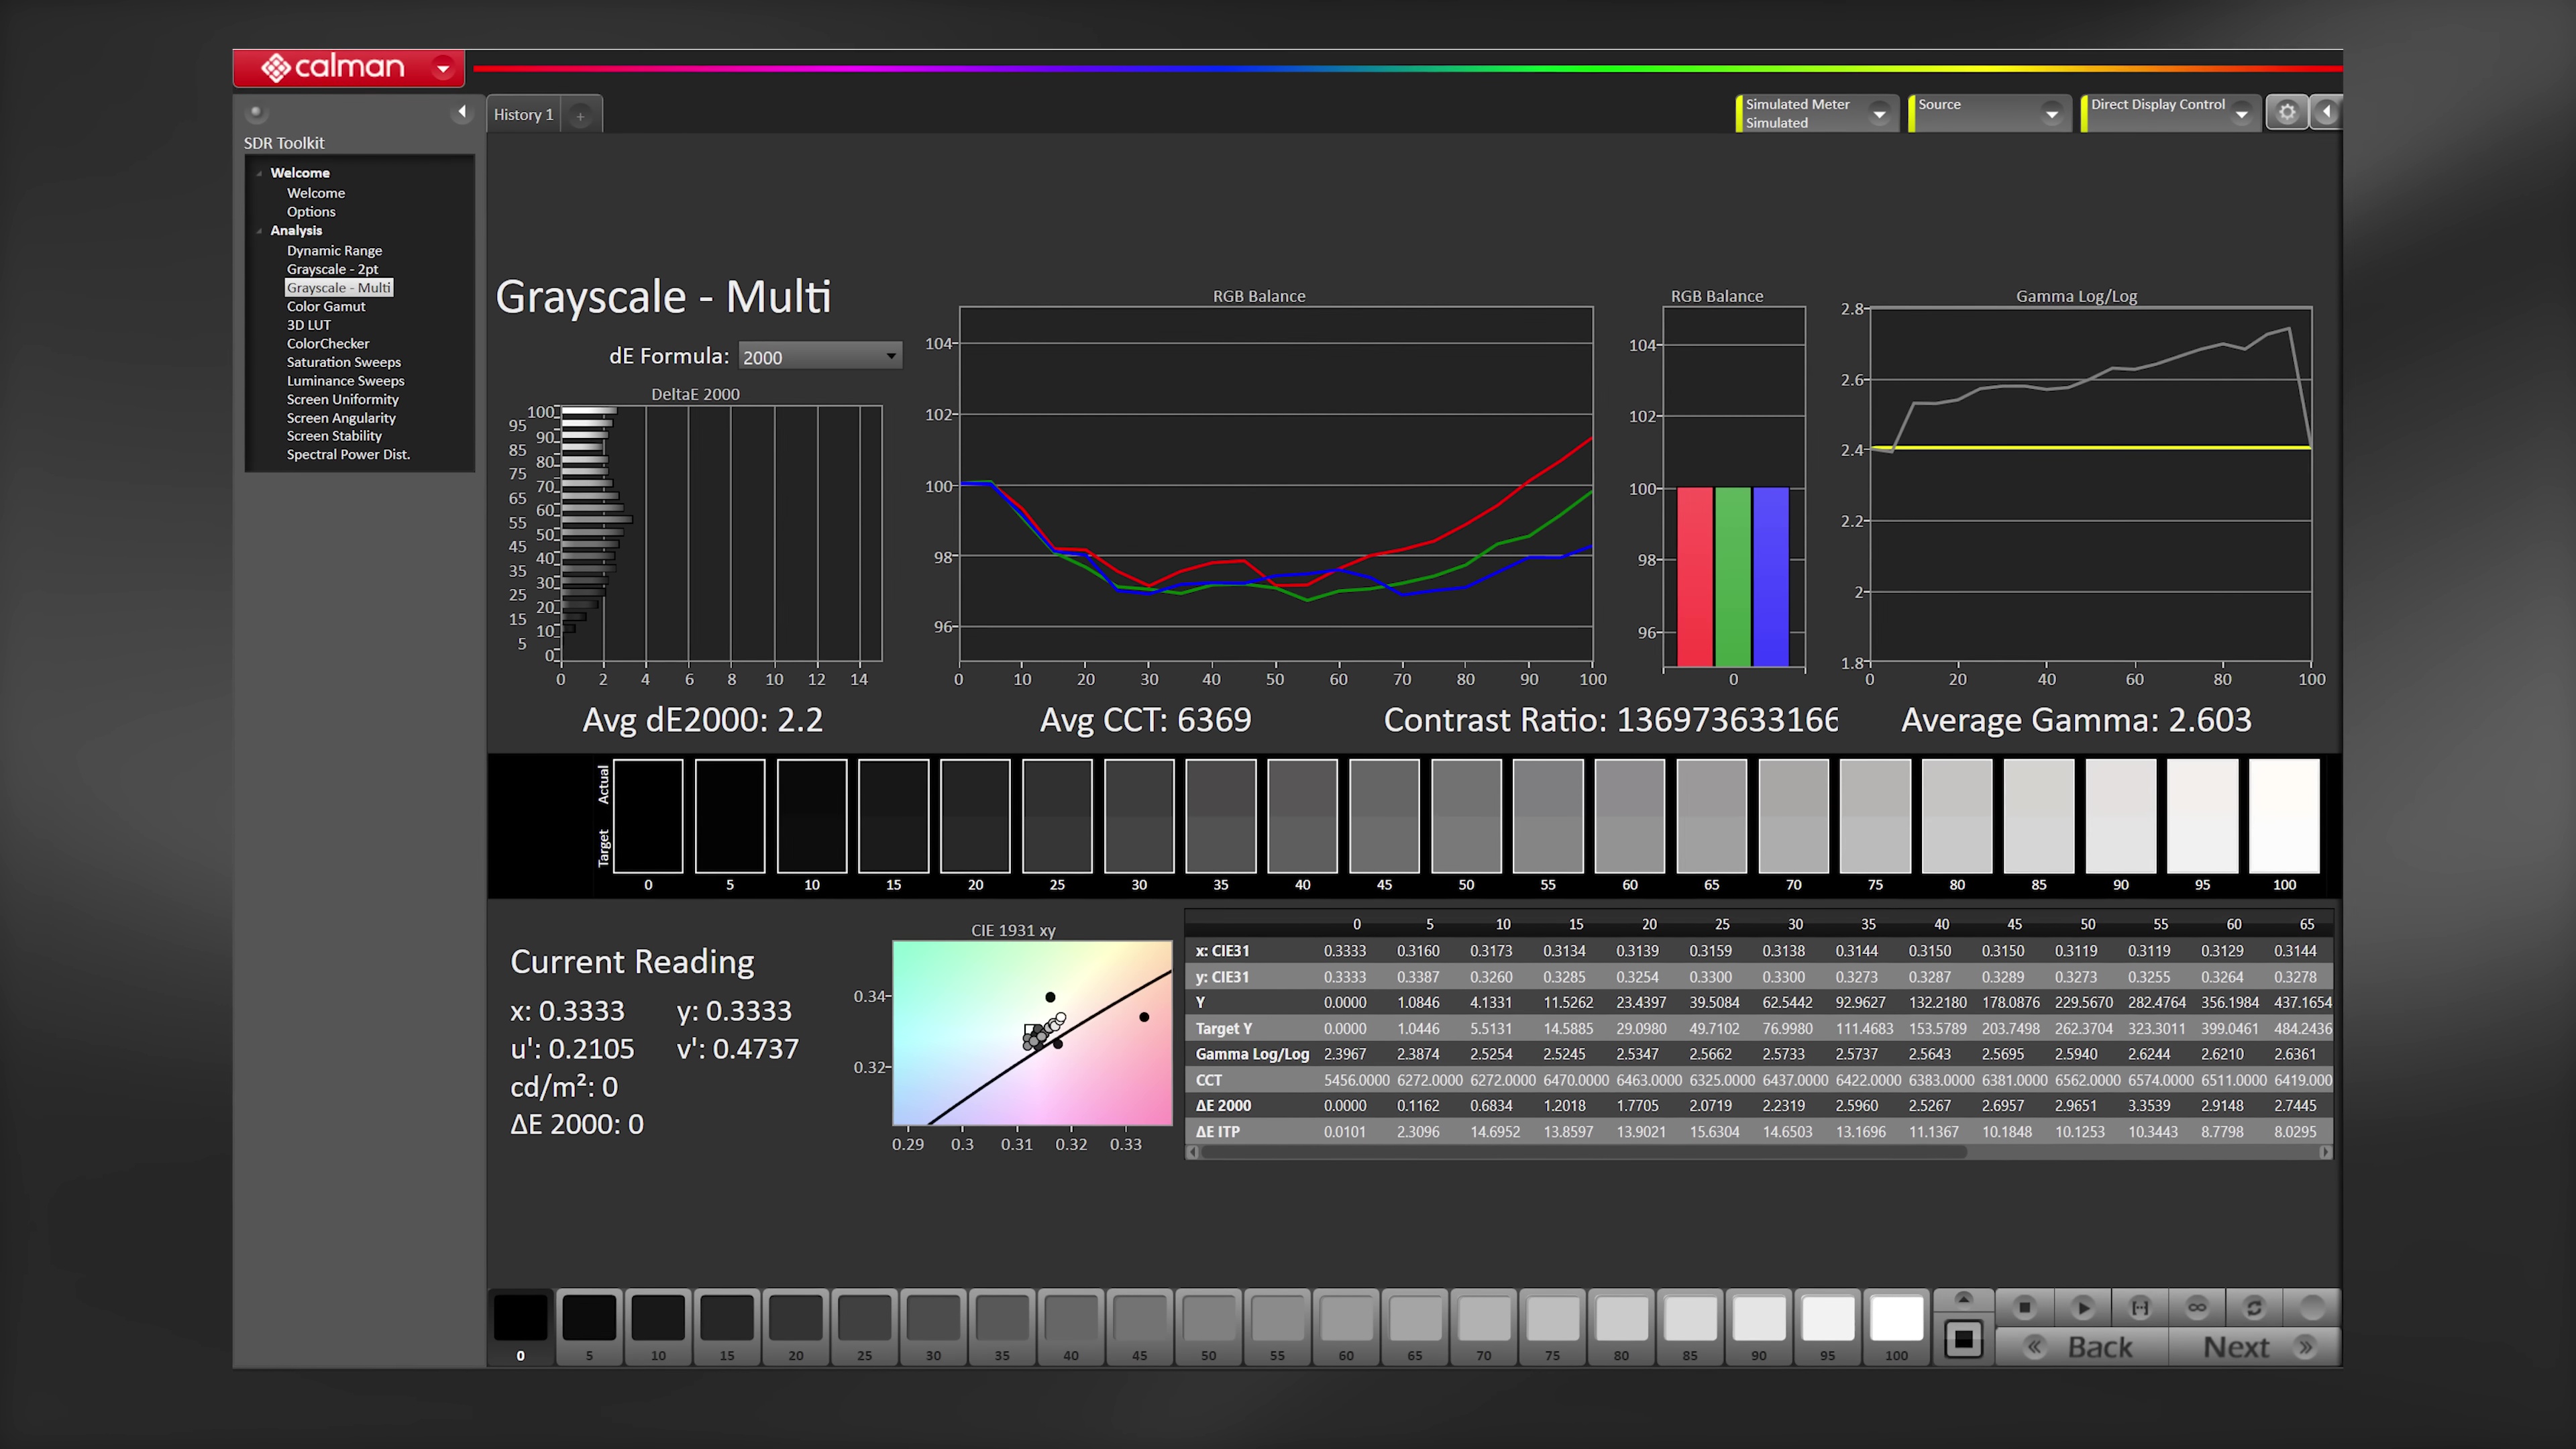The image size is (2576, 1449).
Task: Open 3D LUT page
Action: [308, 325]
